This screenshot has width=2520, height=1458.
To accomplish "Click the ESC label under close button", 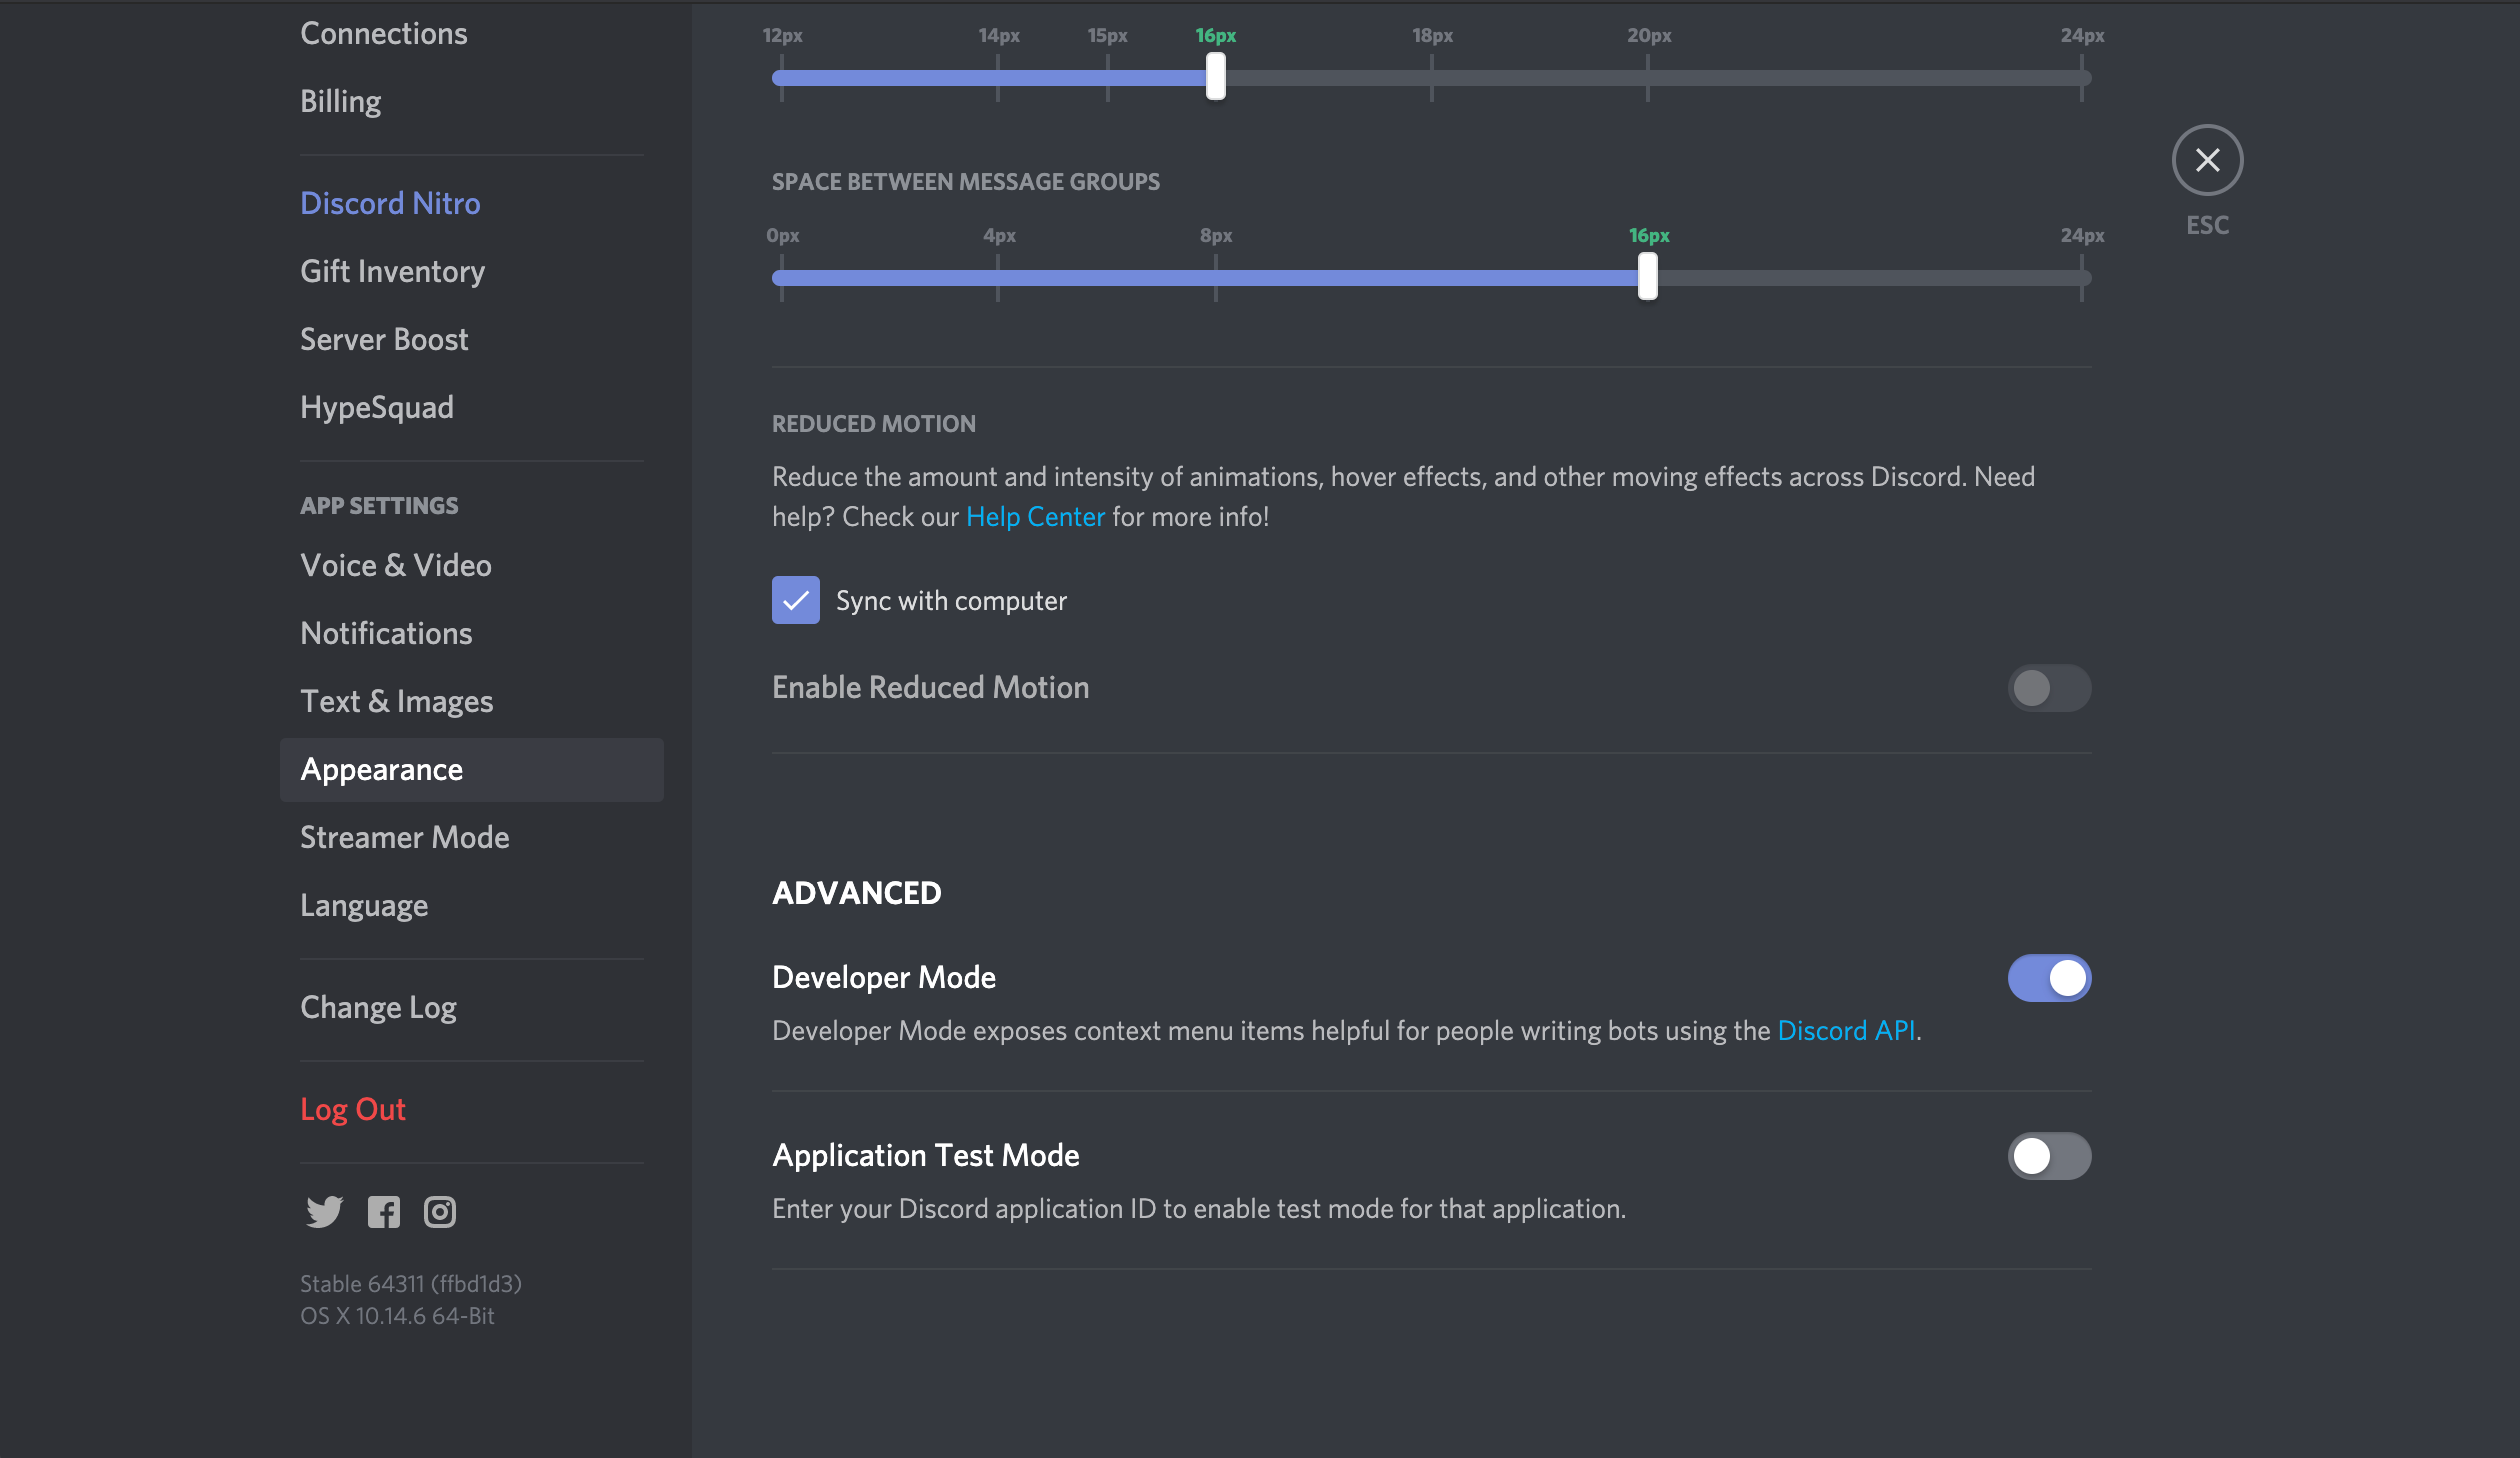I will pos(2207,225).
